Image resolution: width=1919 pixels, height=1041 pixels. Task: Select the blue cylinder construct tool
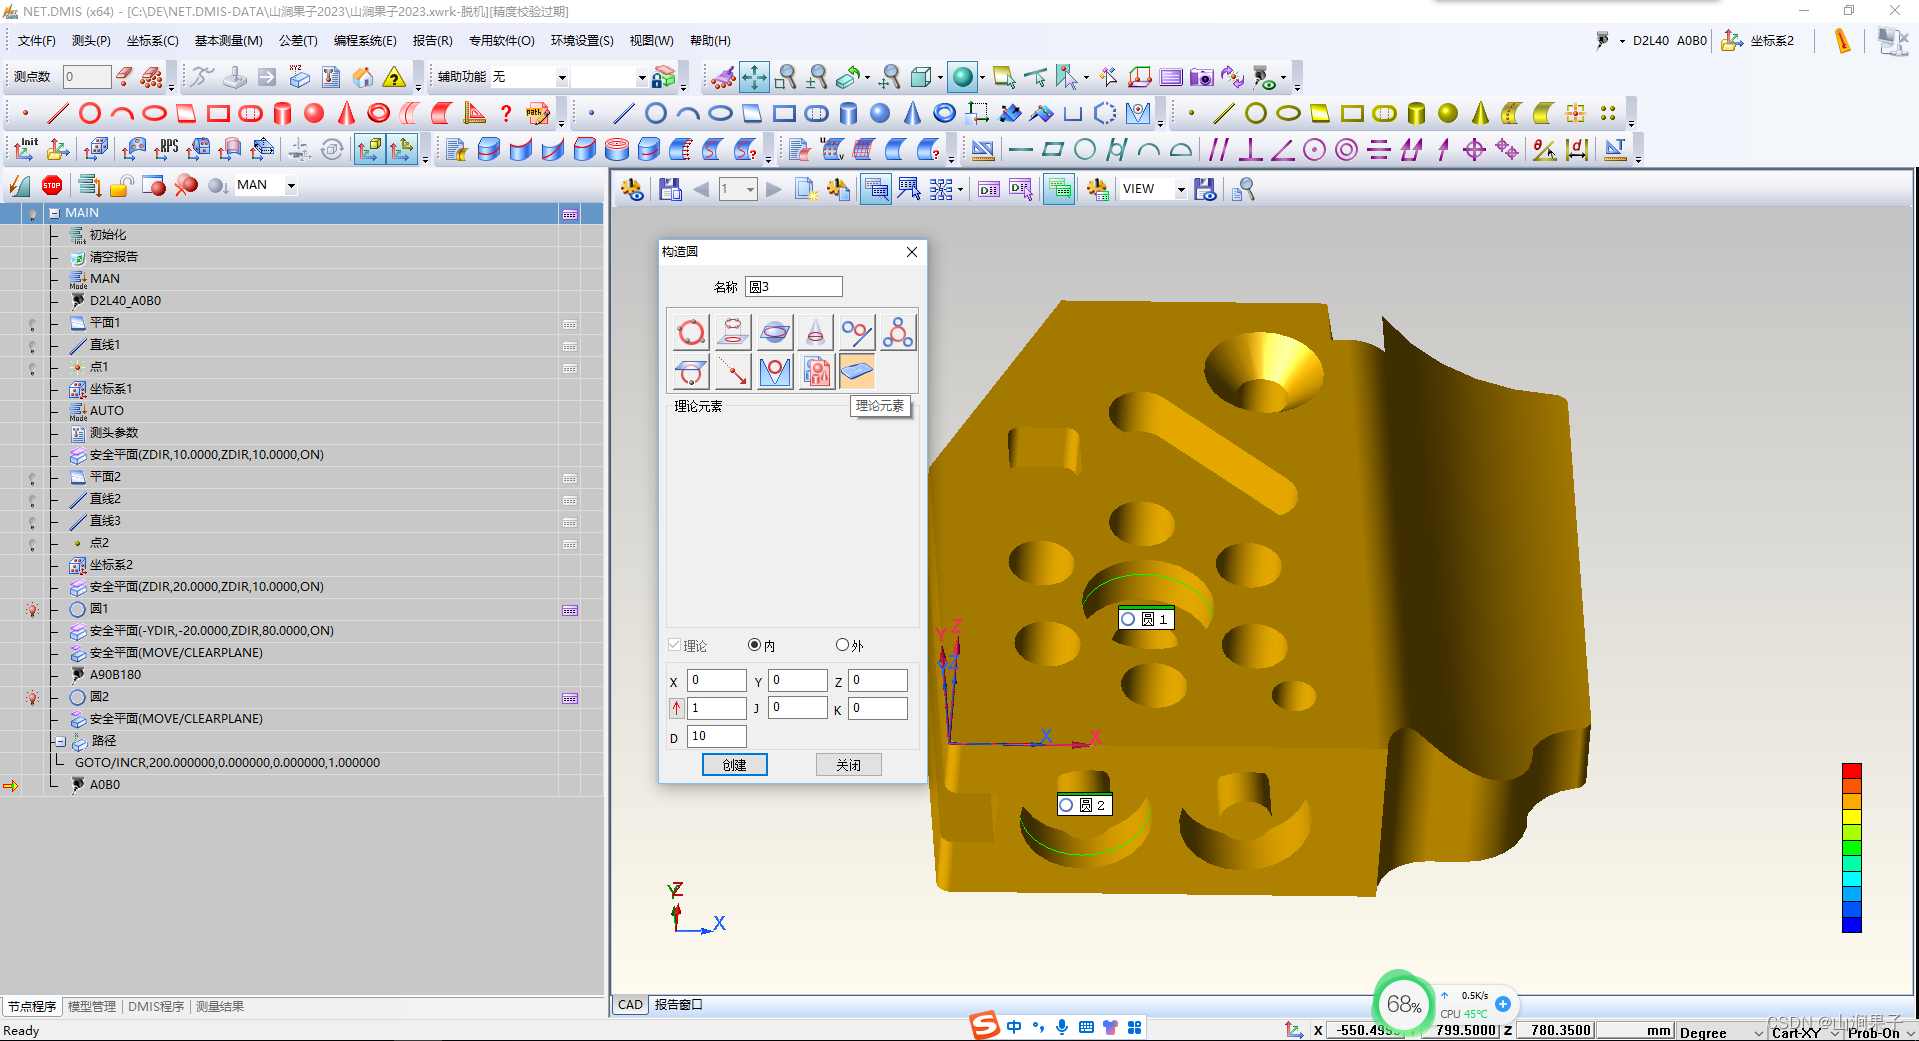(x=848, y=113)
